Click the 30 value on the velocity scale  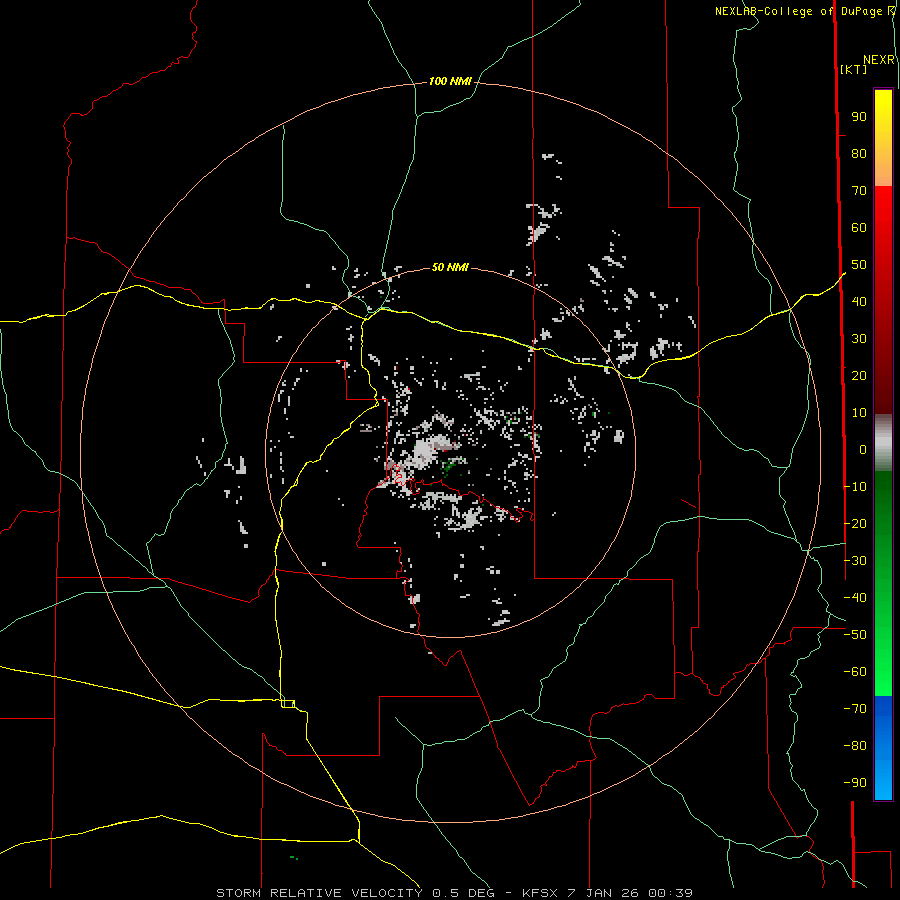(x=859, y=339)
